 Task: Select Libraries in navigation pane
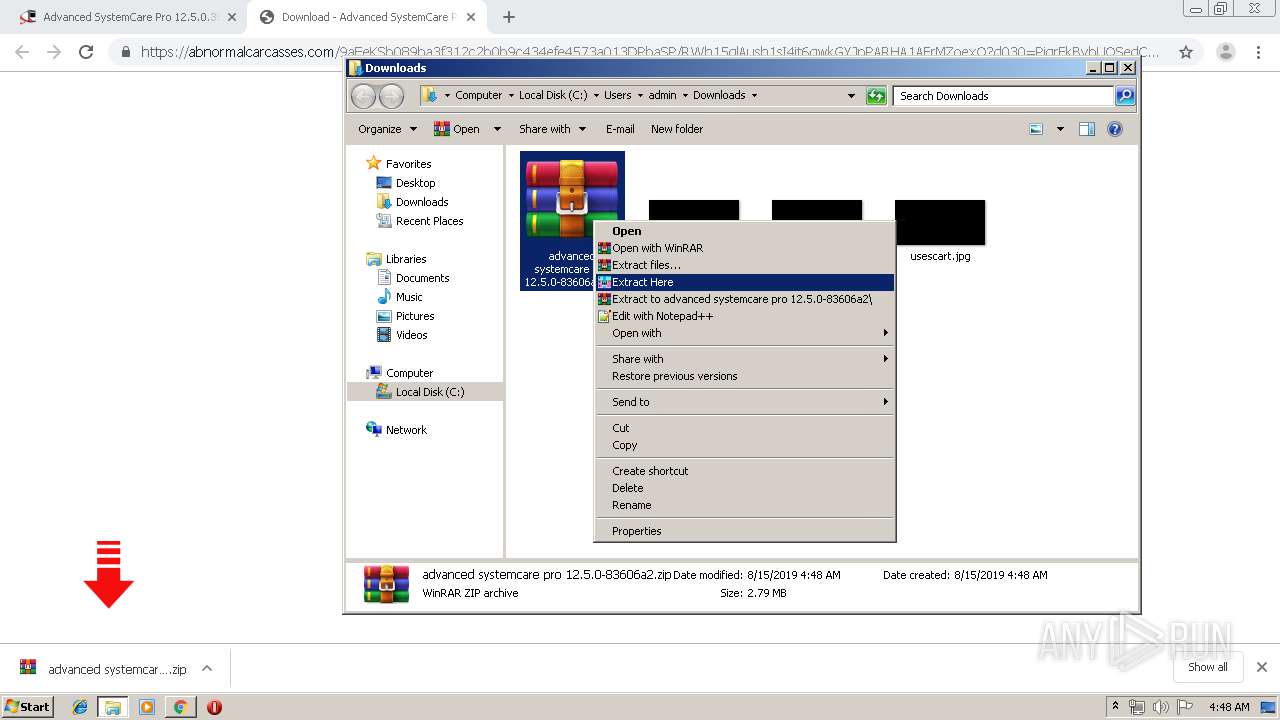406,259
